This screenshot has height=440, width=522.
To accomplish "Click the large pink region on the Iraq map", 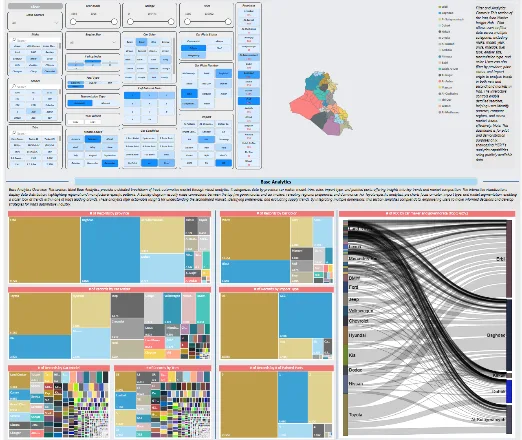I will (x=303, y=104).
